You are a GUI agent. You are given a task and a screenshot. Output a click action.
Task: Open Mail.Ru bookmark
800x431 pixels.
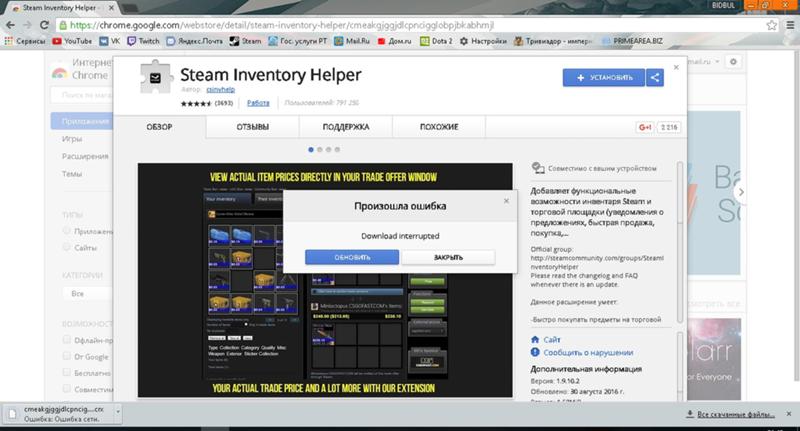tap(352, 41)
